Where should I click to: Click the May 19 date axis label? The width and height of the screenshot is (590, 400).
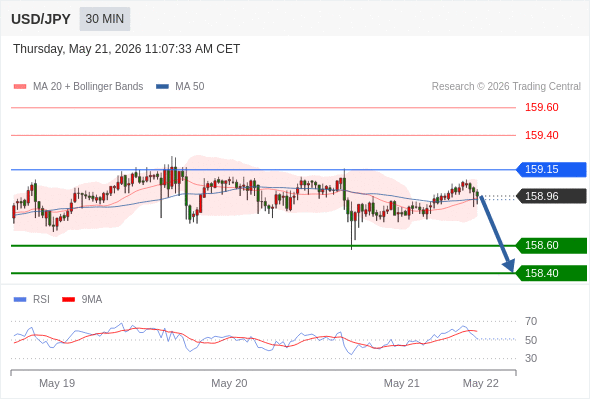click(x=57, y=383)
